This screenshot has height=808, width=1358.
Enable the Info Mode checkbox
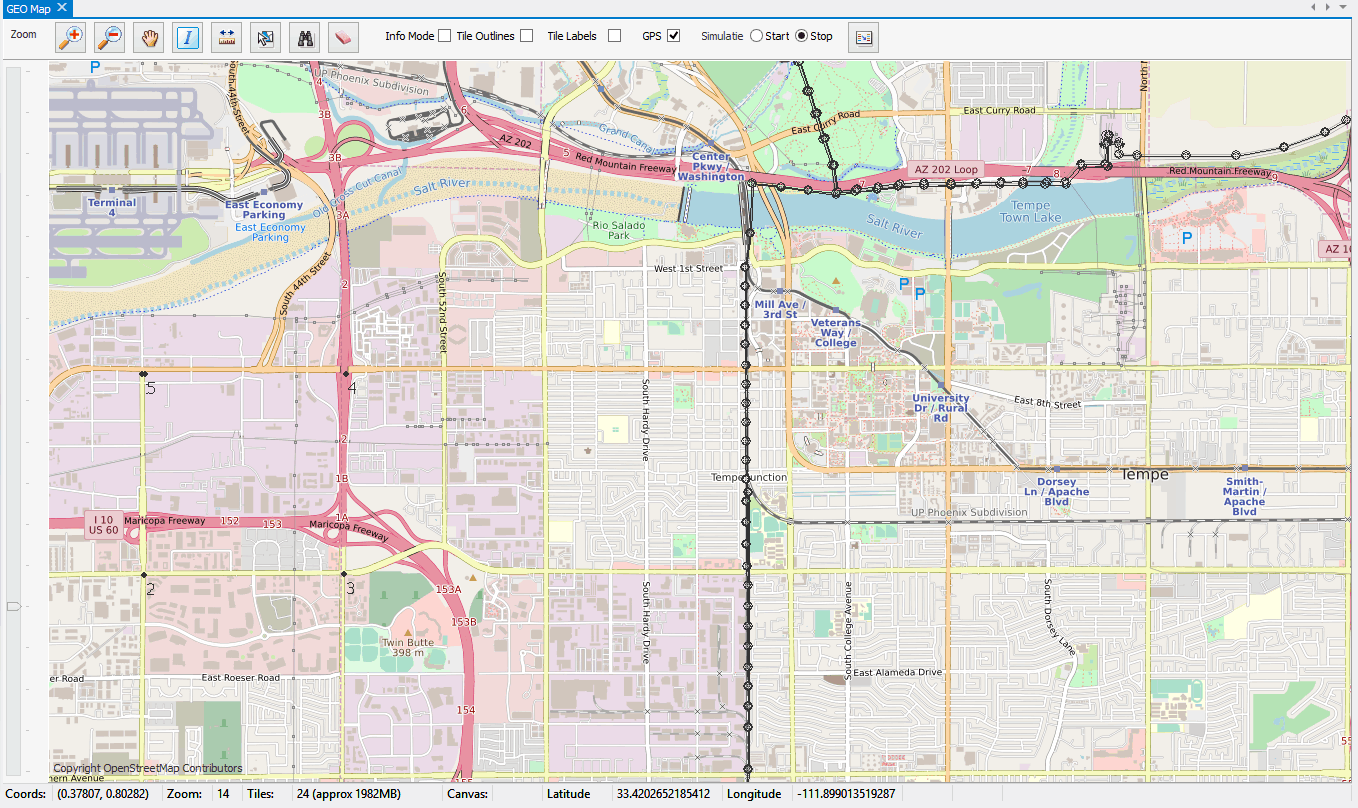pyautogui.click(x=444, y=36)
